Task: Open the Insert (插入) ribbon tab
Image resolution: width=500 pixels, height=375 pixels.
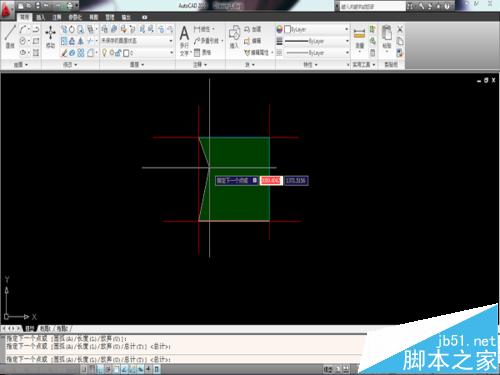Action: pyautogui.click(x=40, y=17)
